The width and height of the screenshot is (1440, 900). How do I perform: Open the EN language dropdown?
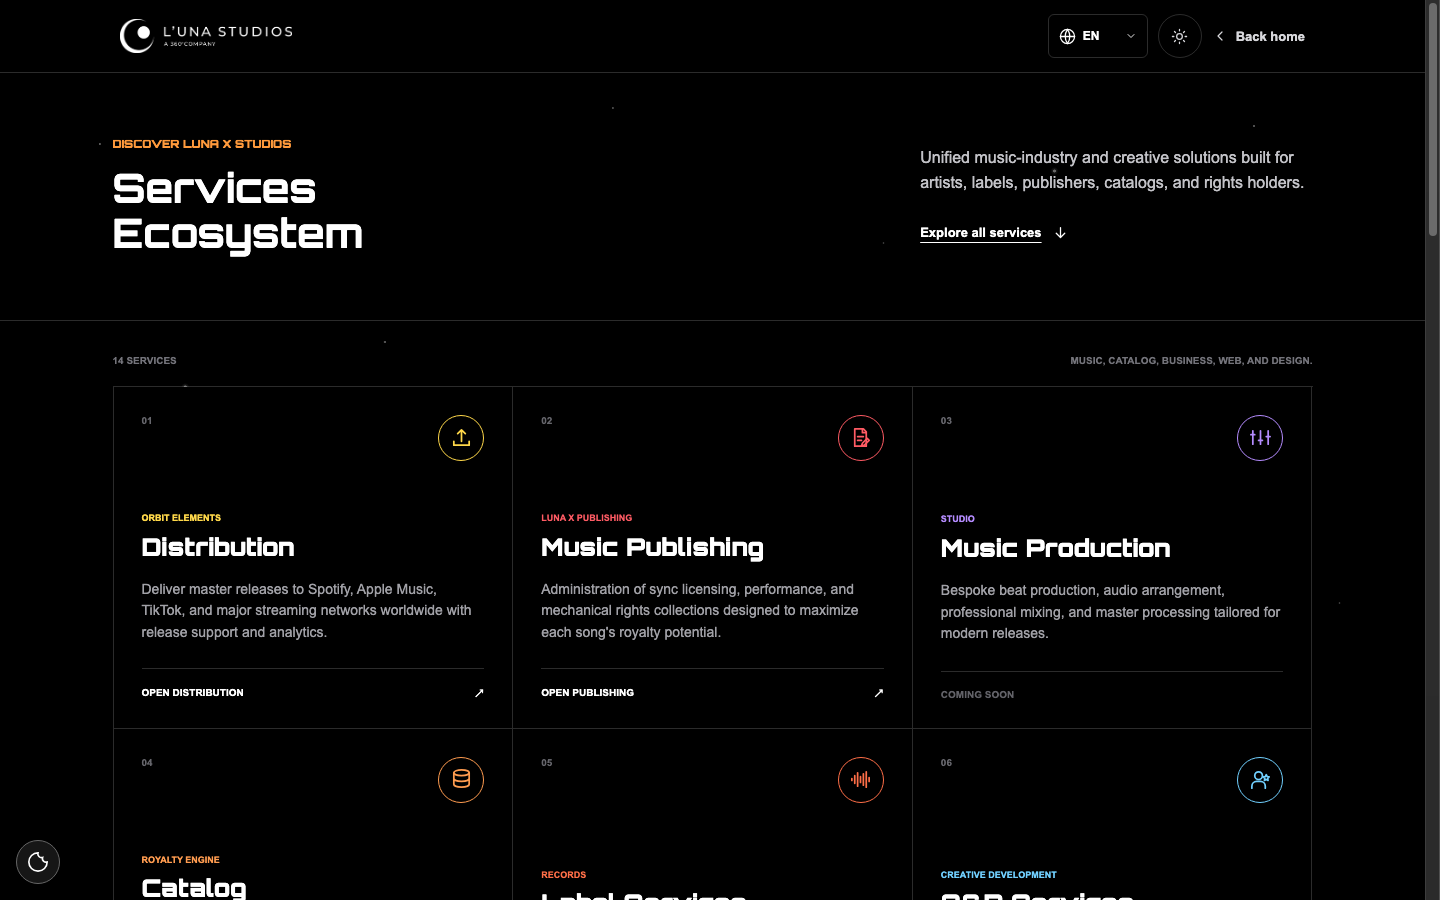(x=1097, y=36)
